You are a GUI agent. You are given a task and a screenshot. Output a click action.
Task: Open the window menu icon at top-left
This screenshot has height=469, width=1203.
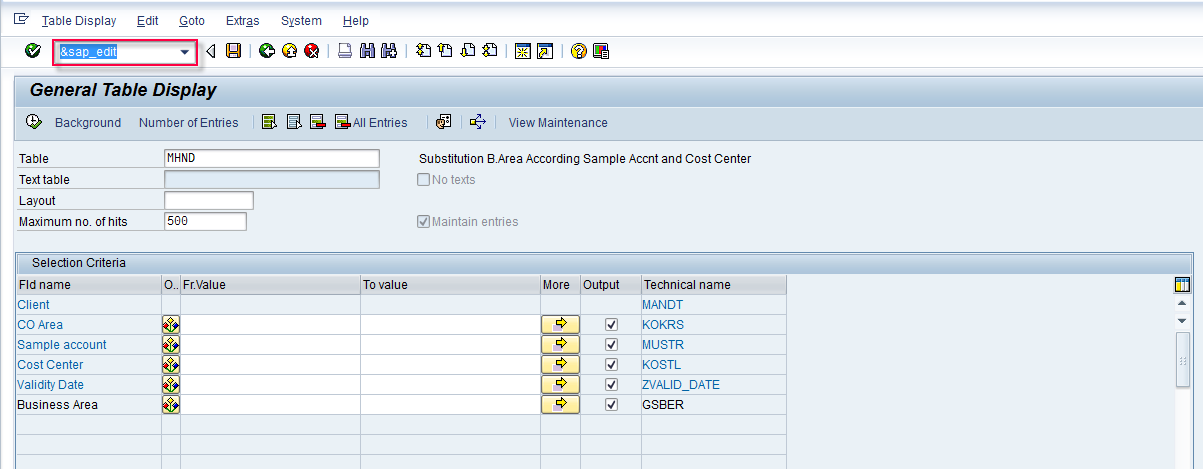point(20,19)
